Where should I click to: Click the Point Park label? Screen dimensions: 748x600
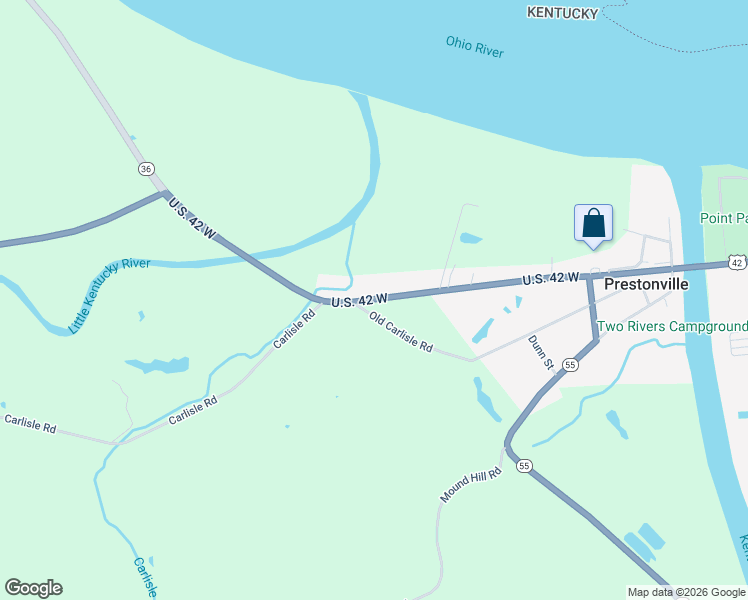click(x=724, y=218)
